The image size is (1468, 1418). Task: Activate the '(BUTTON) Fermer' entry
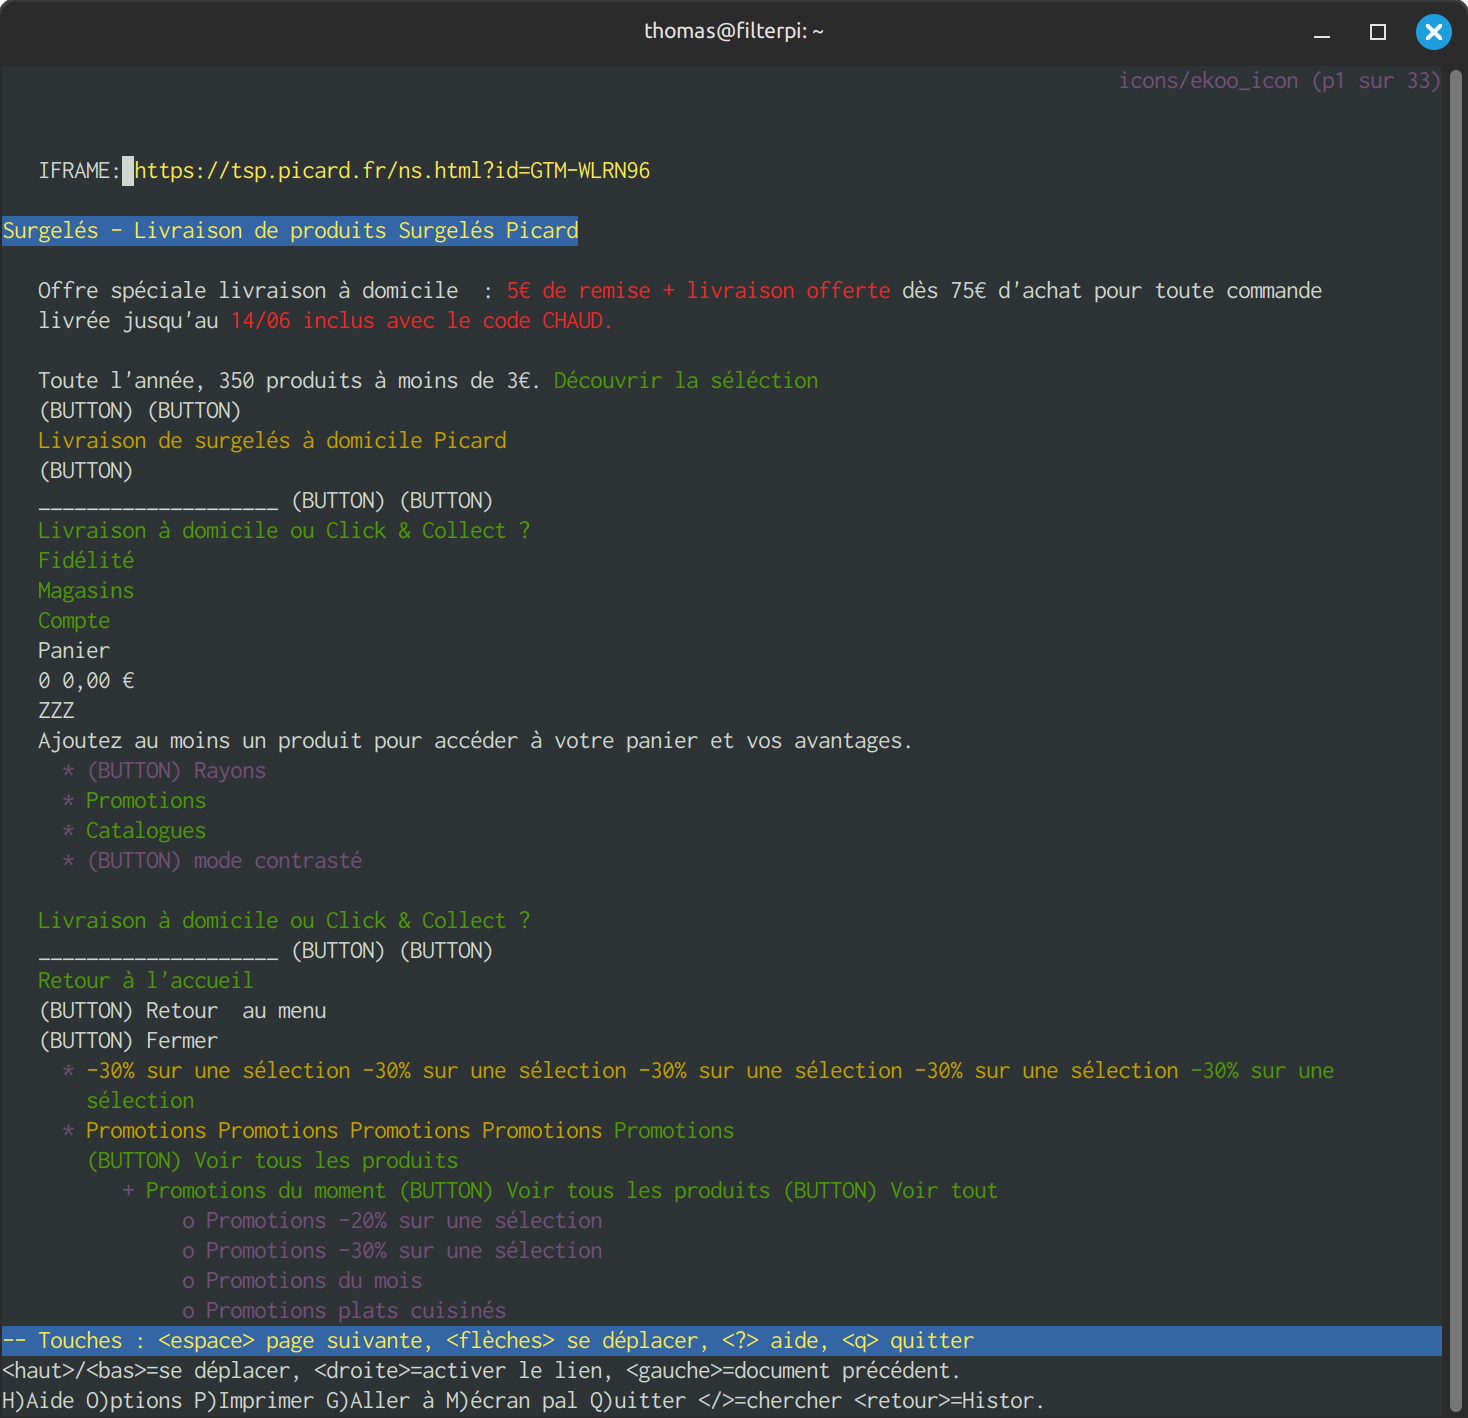click(x=128, y=1041)
